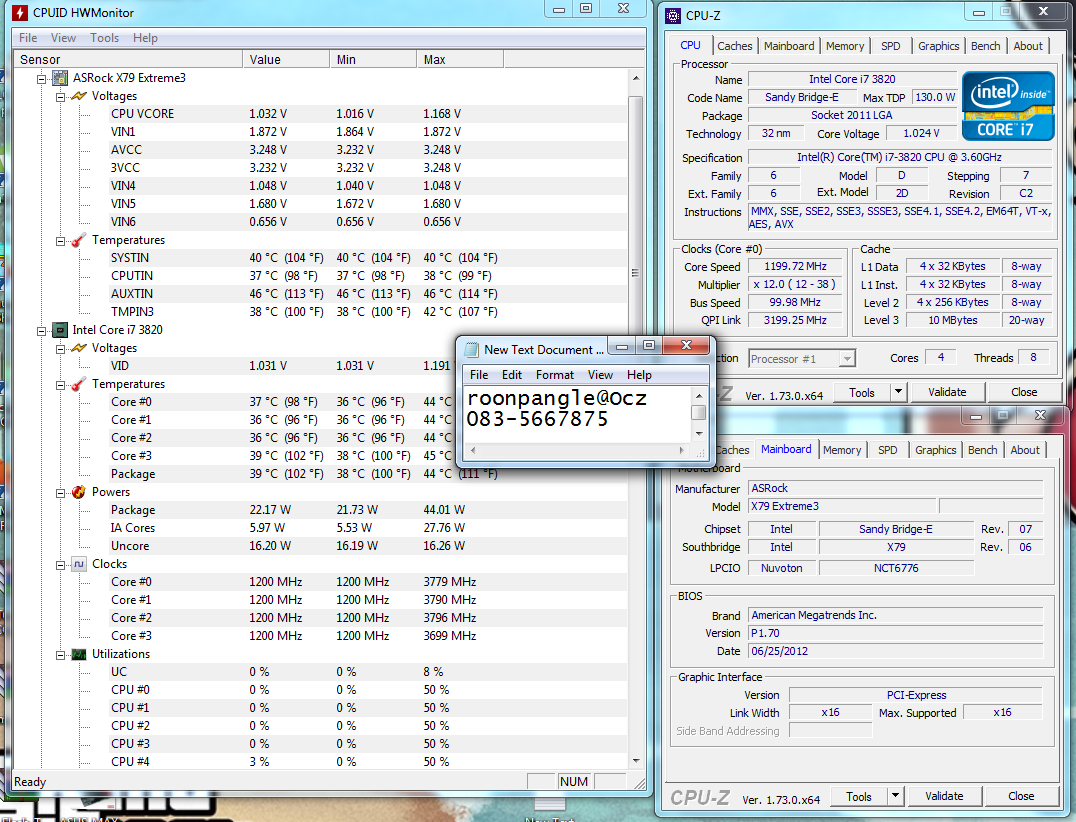Screen dimensions: 1076x822
Task: Click the Intel Core i7 3820 chip icon
Action: coord(60,330)
